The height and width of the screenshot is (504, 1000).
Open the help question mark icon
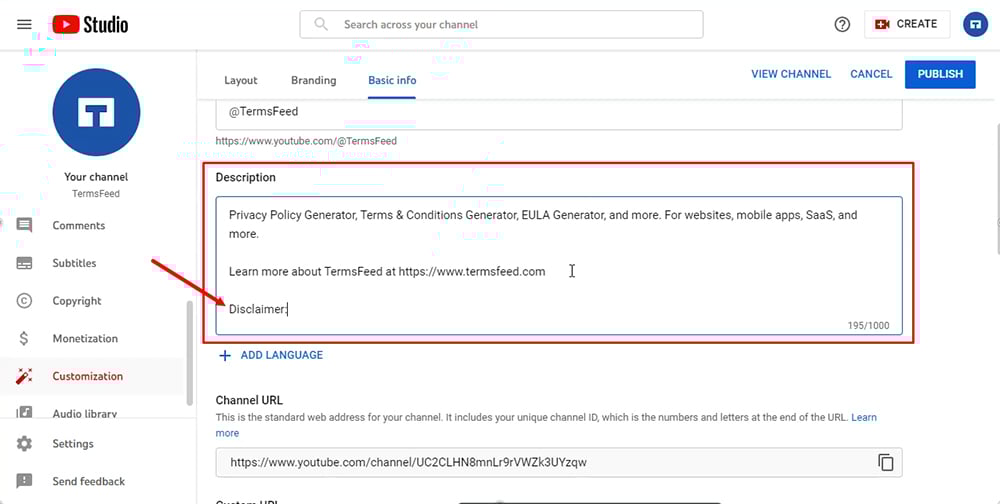coord(842,24)
